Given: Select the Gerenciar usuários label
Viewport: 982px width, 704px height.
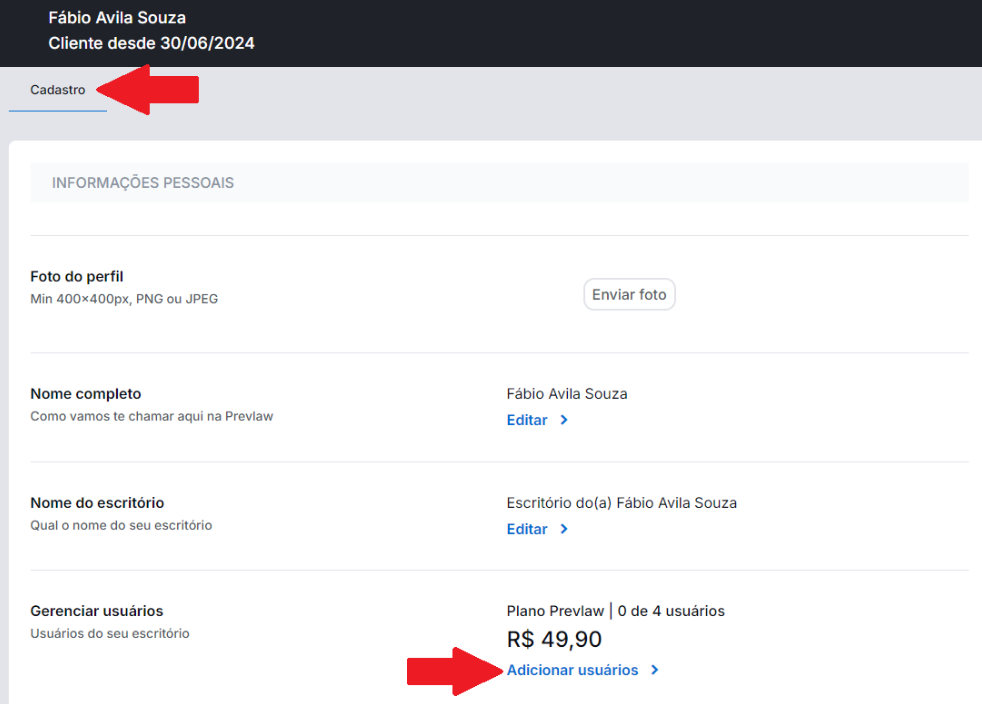Looking at the screenshot, I should click(x=96, y=611).
